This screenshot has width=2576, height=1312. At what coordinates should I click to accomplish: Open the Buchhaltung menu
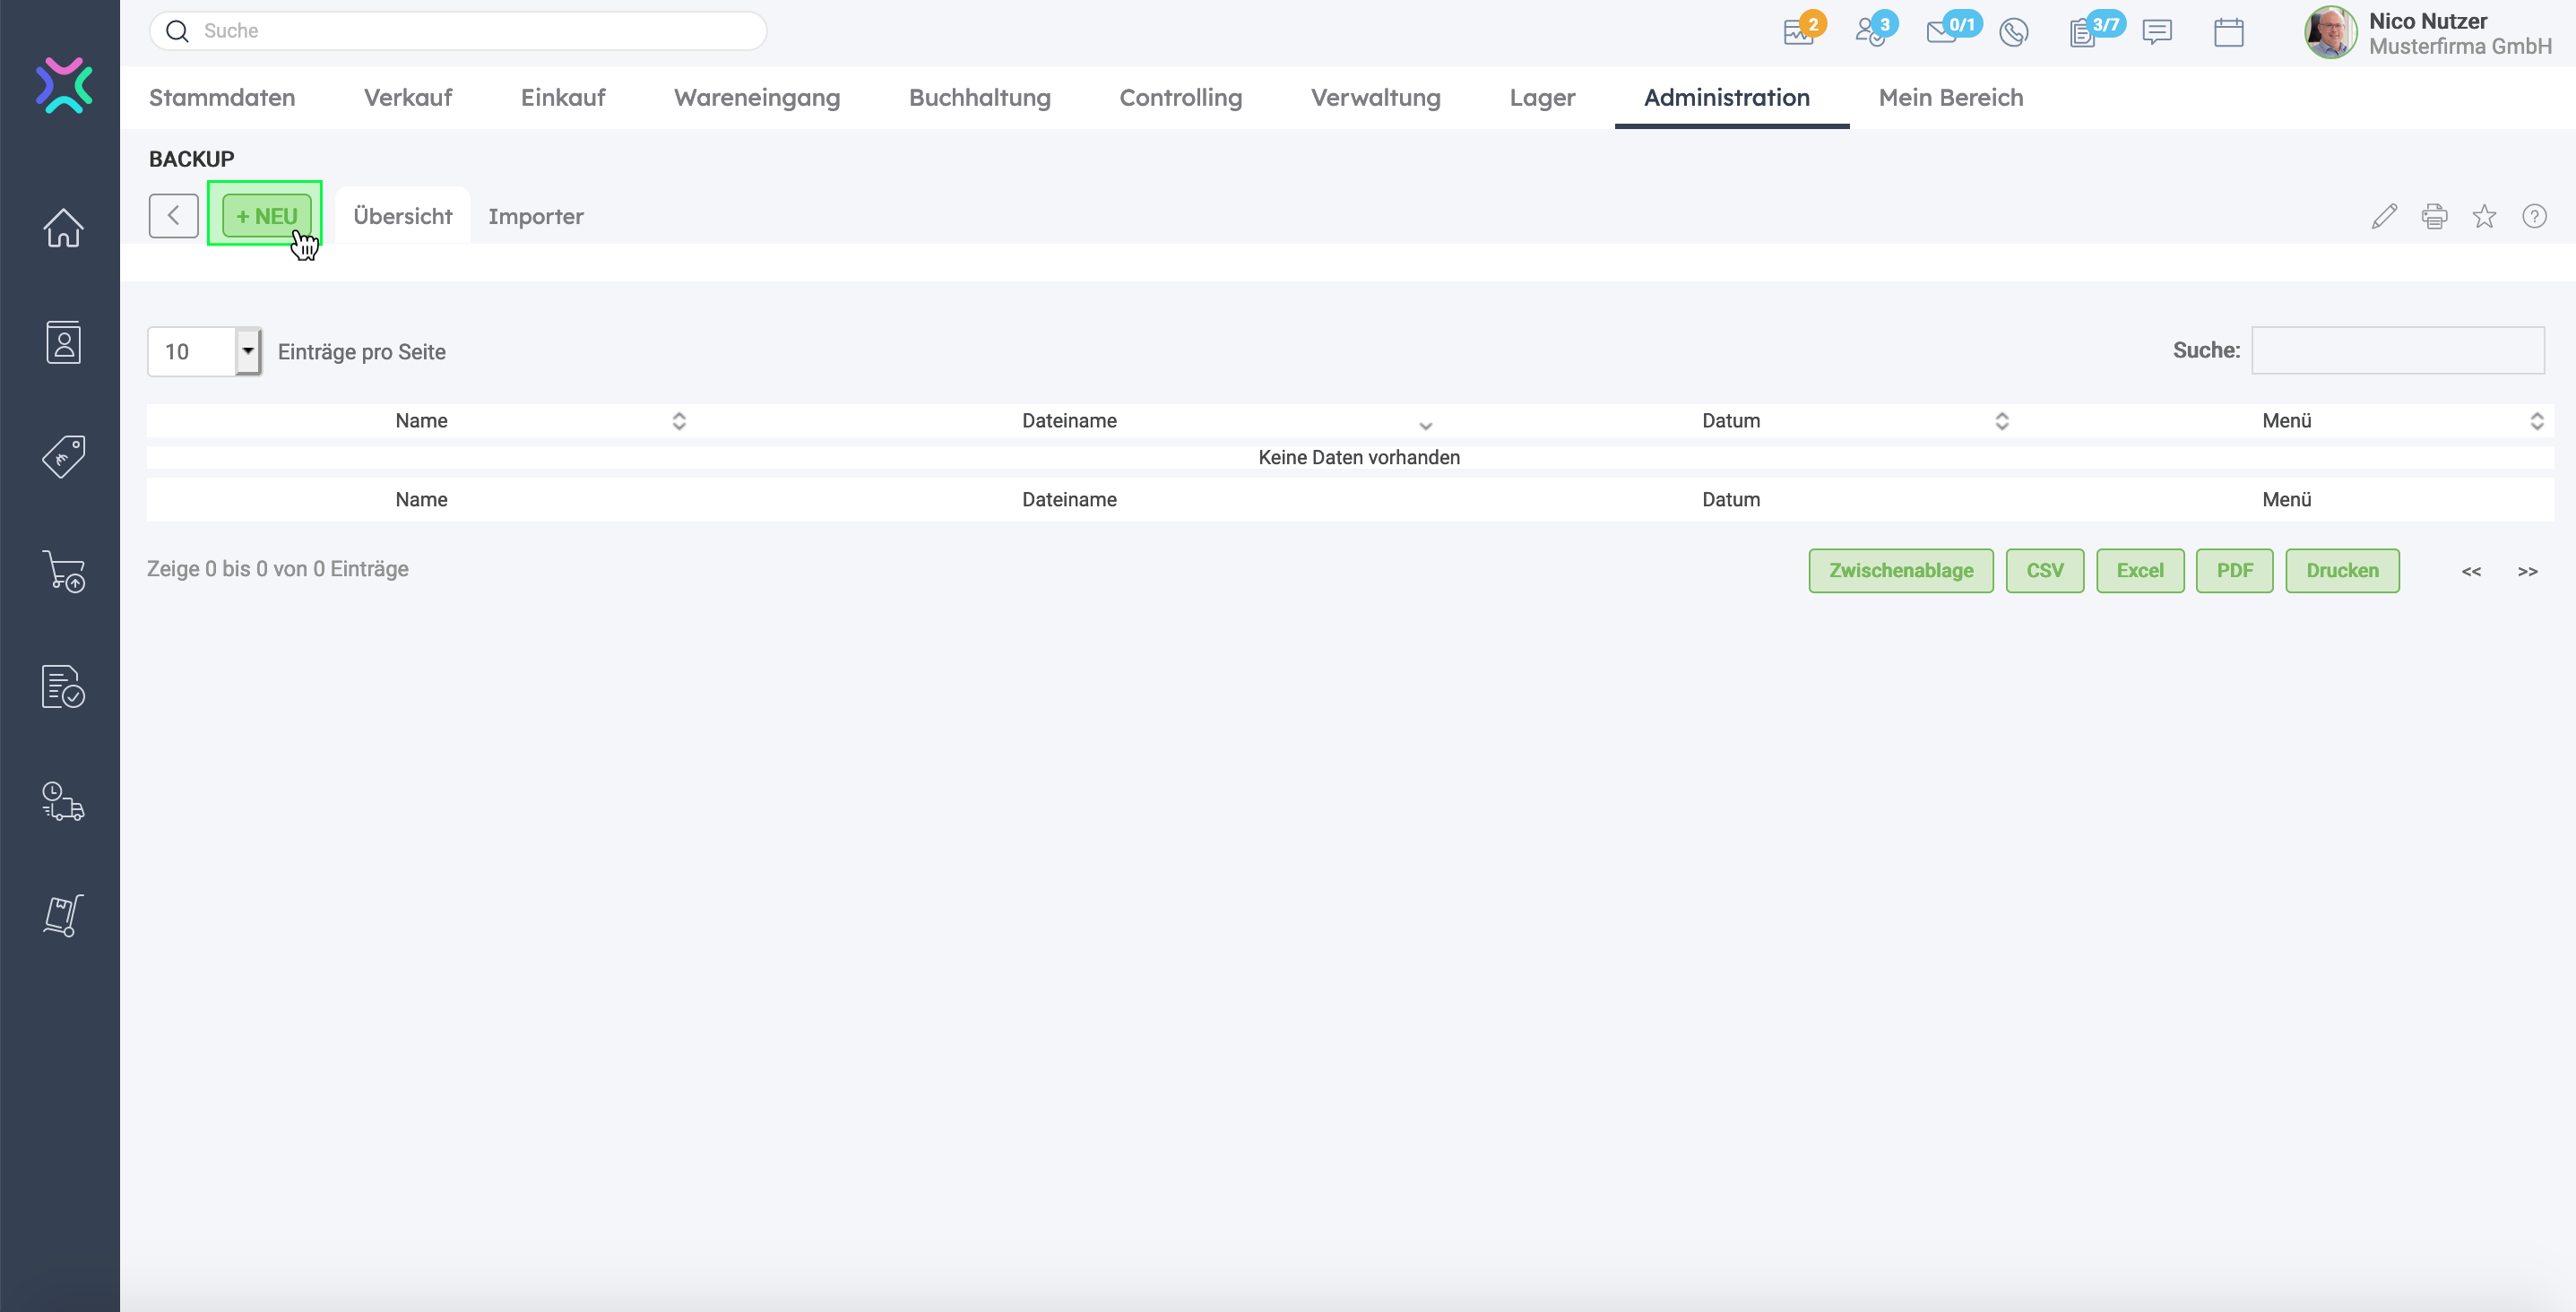pos(979,97)
